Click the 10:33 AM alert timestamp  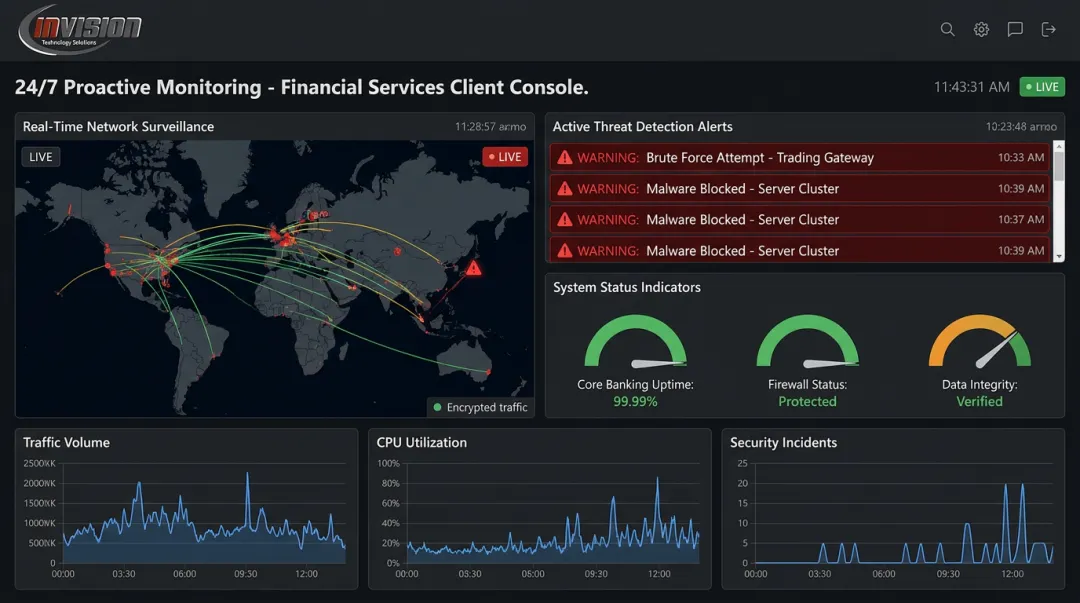1021,158
